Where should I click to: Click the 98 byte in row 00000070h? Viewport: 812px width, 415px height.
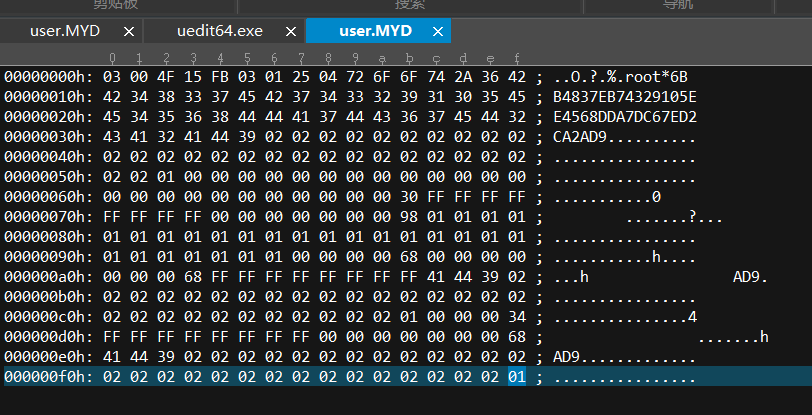(409, 217)
